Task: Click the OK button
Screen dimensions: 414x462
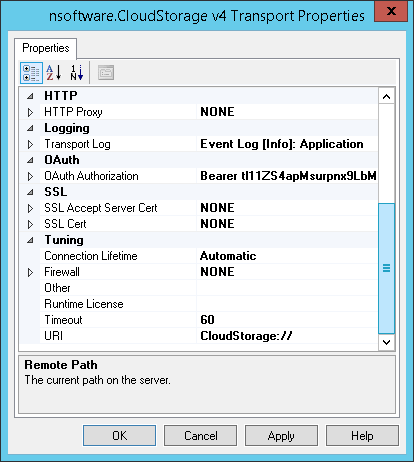Action: [119, 435]
